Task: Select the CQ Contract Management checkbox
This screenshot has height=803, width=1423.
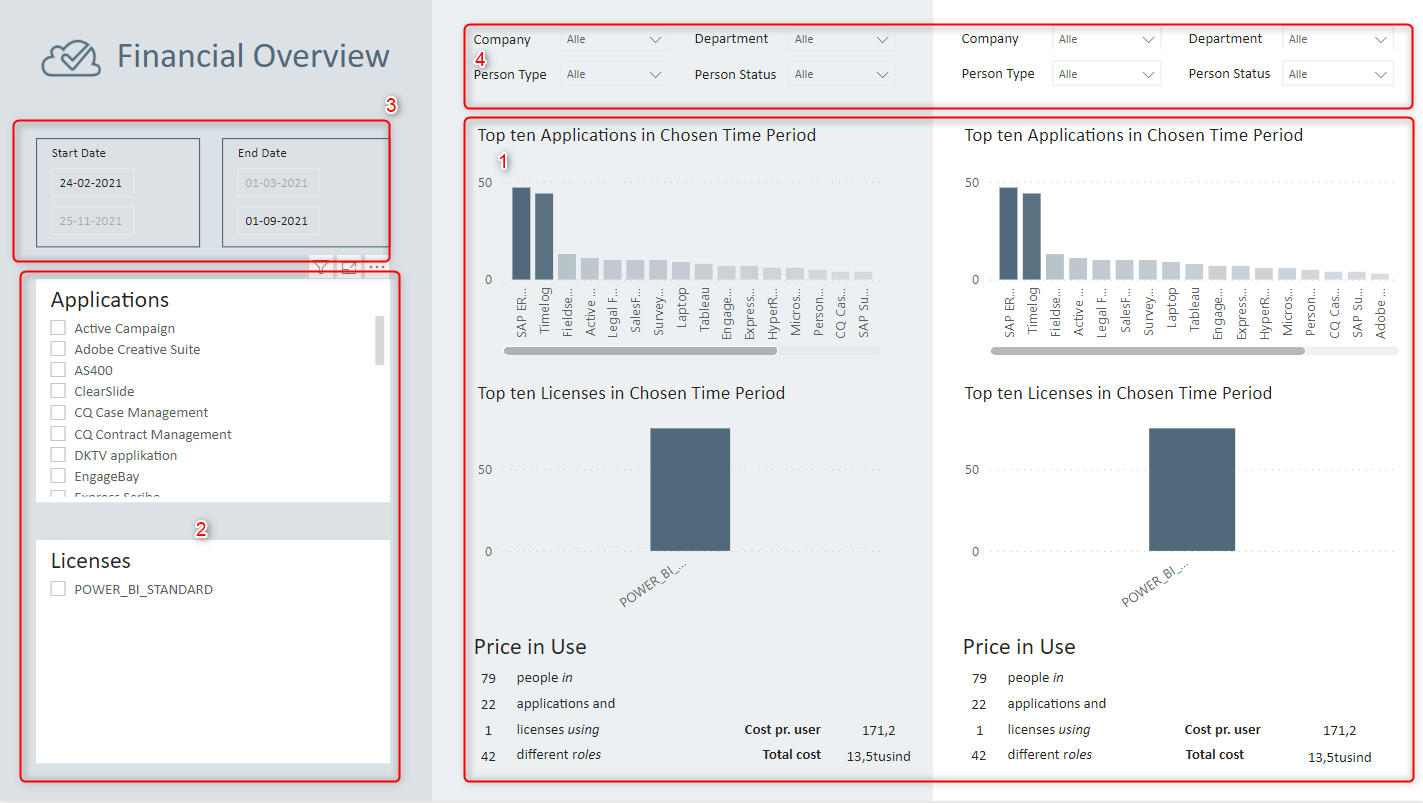Action: pos(58,434)
